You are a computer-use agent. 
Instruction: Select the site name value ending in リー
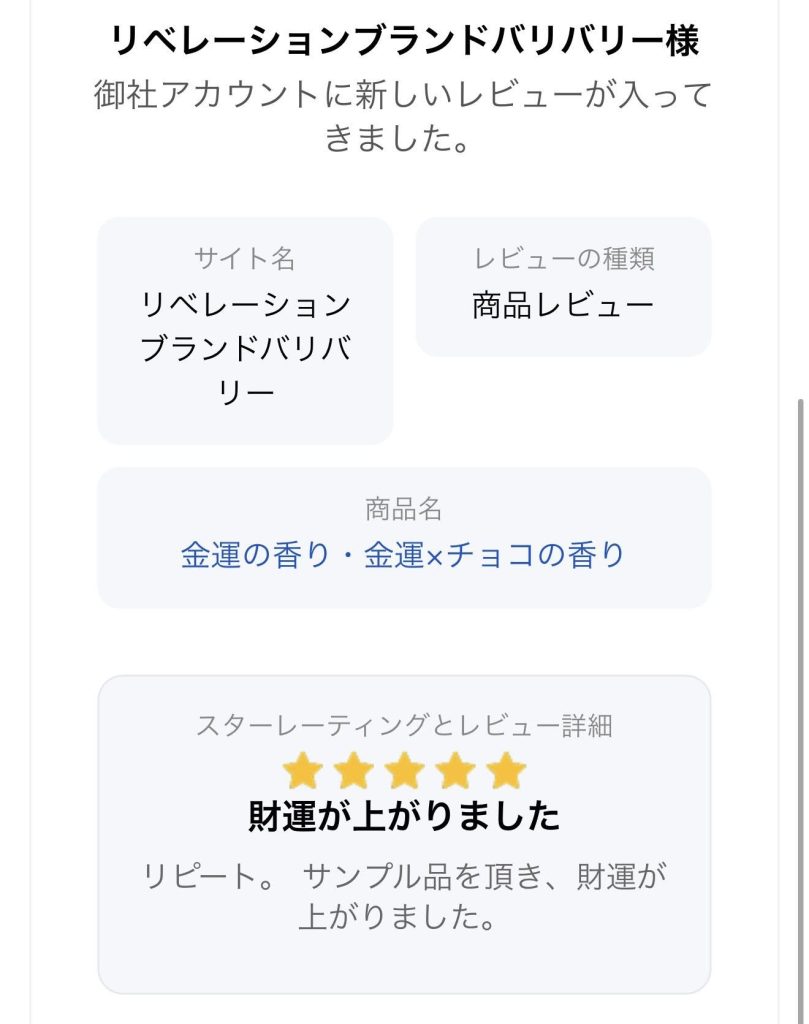(x=245, y=393)
